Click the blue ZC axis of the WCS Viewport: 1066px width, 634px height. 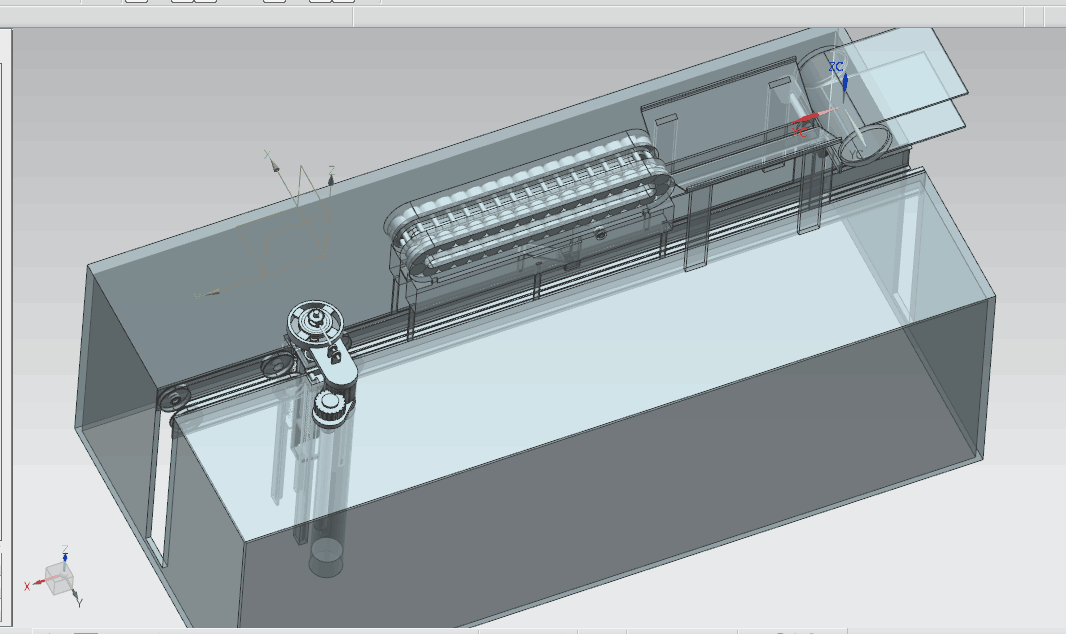844,82
